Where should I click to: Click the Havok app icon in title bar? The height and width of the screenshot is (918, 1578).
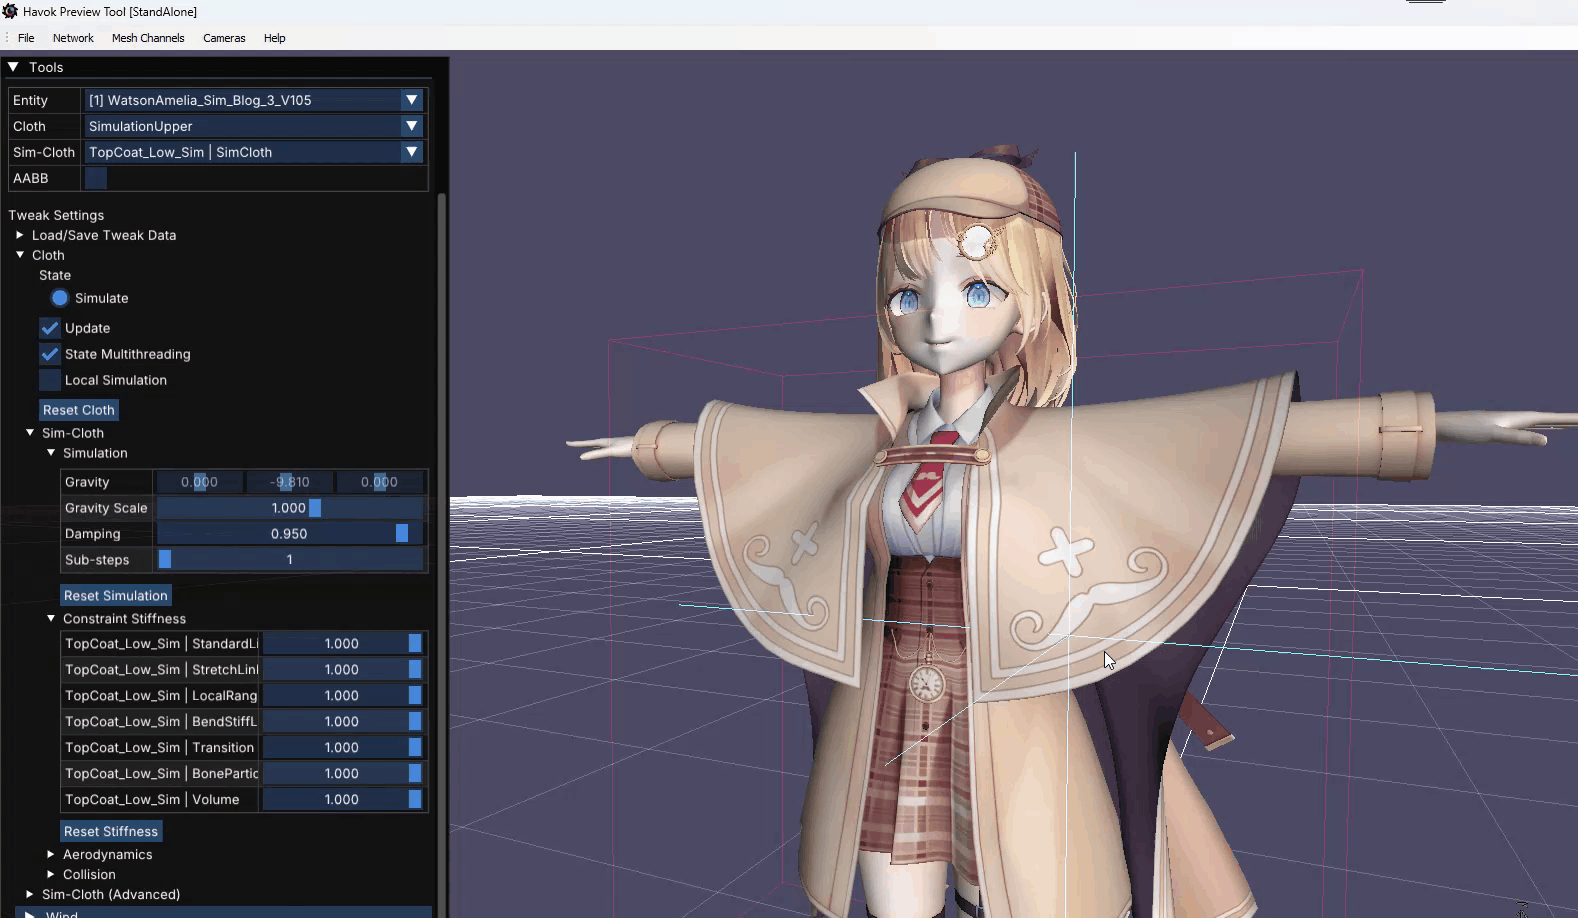(10, 11)
